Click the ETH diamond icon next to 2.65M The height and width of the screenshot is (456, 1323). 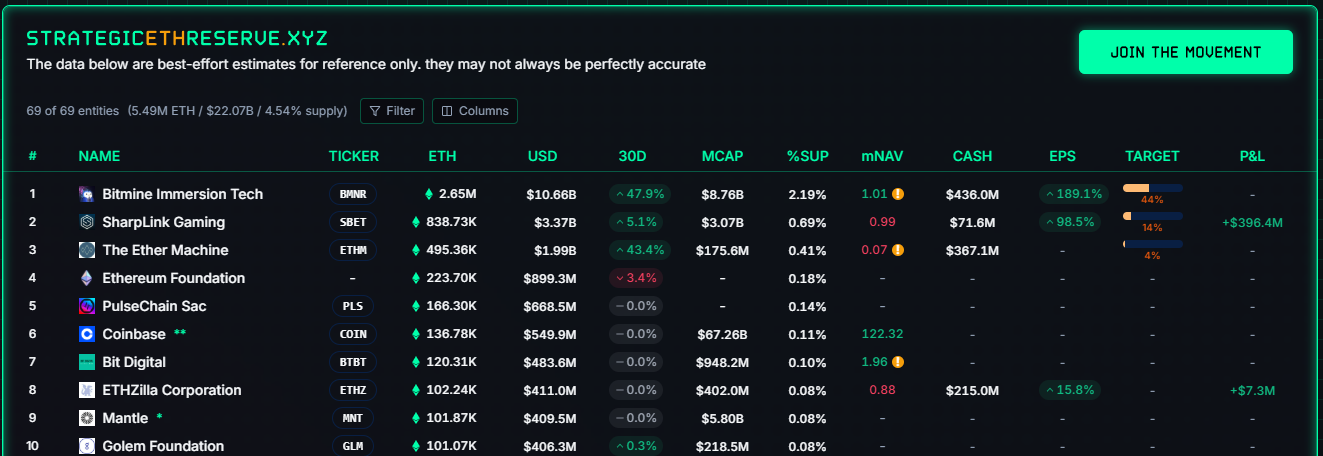pyautogui.click(x=429, y=194)
